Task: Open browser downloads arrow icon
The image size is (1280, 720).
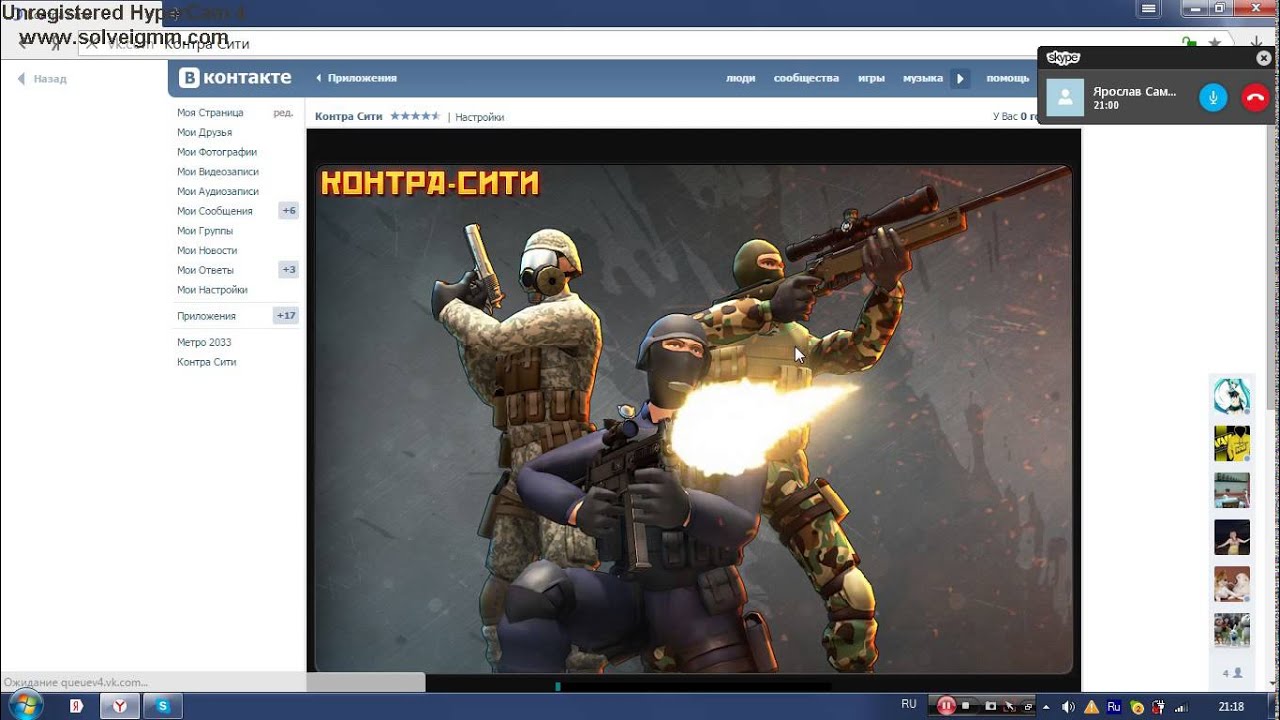Action: click(x=1256, y=43)
